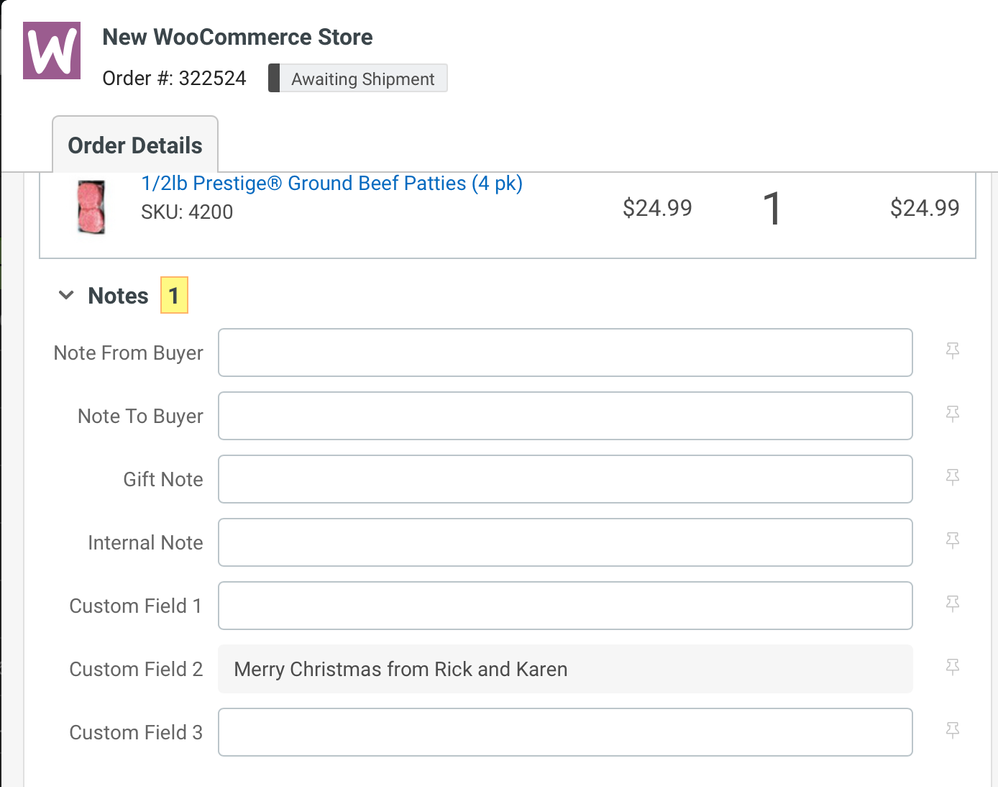Click the WooCommerce store logo icon
The height and width of the screenshot is (787, 998).
(52, 51)
